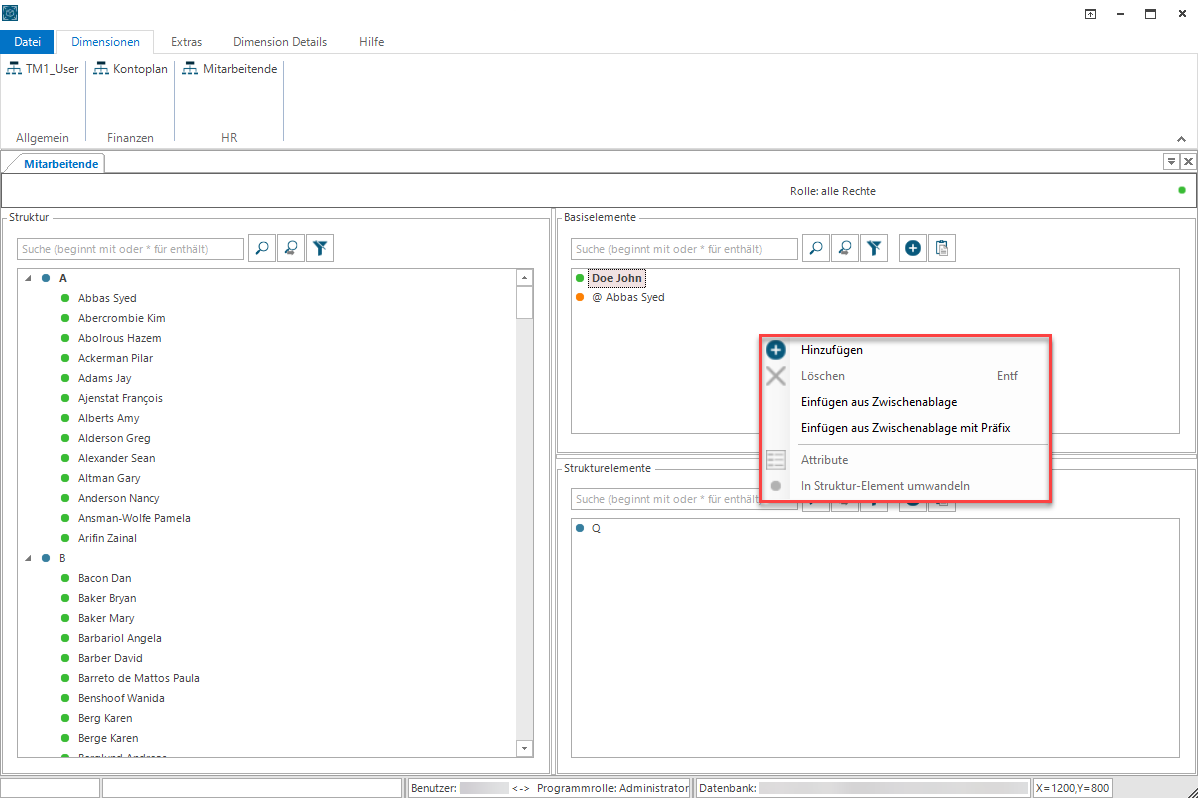Select Benshoof Wanida in the structure tree
The width and height of the screenshot is (1198, 798).
(x=121, y=698)
